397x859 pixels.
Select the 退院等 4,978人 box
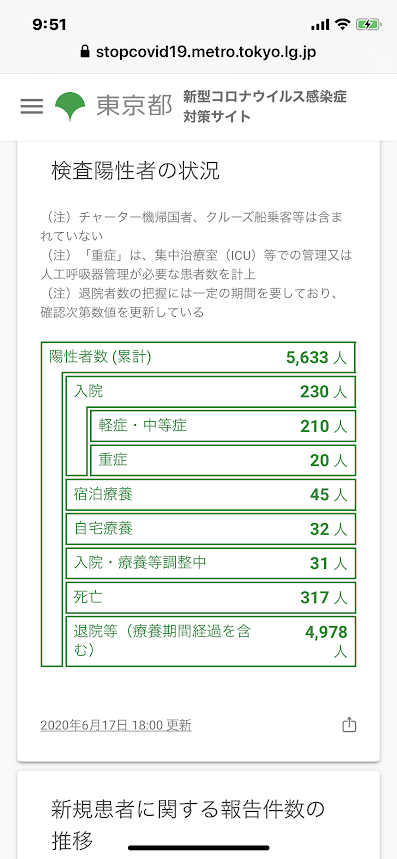point(211,641)
